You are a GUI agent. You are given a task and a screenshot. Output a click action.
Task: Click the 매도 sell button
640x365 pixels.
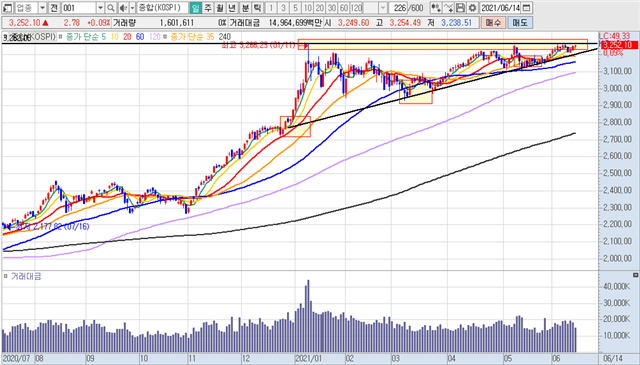(x=520, y=23)
